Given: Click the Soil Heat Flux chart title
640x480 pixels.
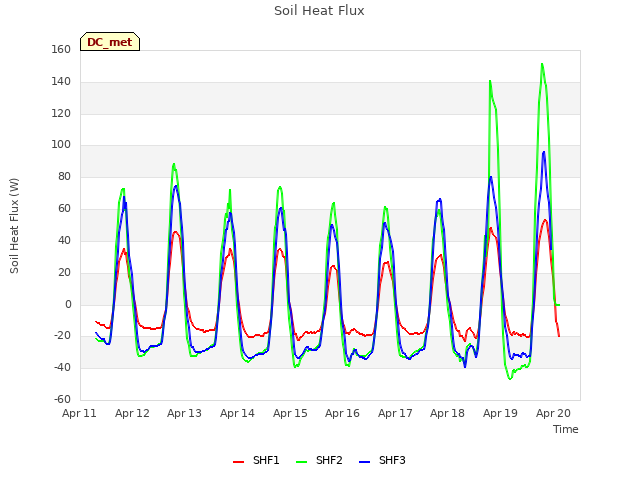Looking at the screenshot, I should pyautogui.click(x=319, y=11).
